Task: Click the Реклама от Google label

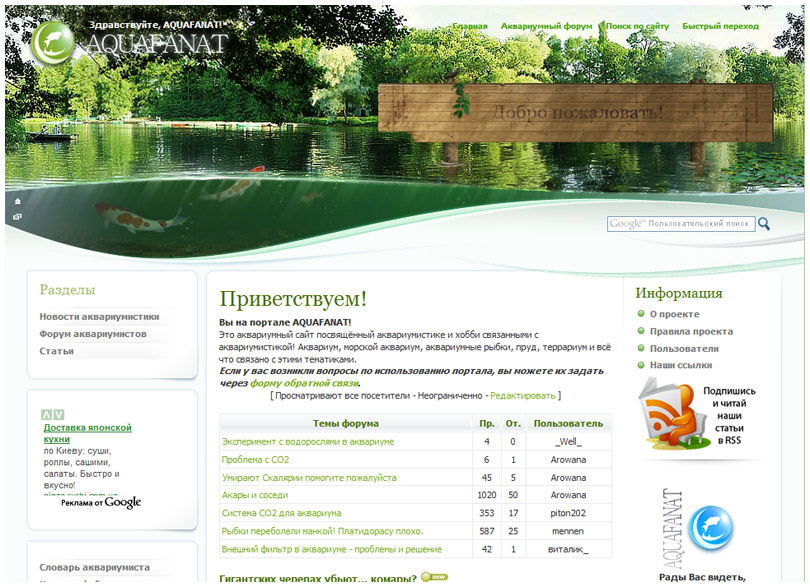Action: [101, 502]
